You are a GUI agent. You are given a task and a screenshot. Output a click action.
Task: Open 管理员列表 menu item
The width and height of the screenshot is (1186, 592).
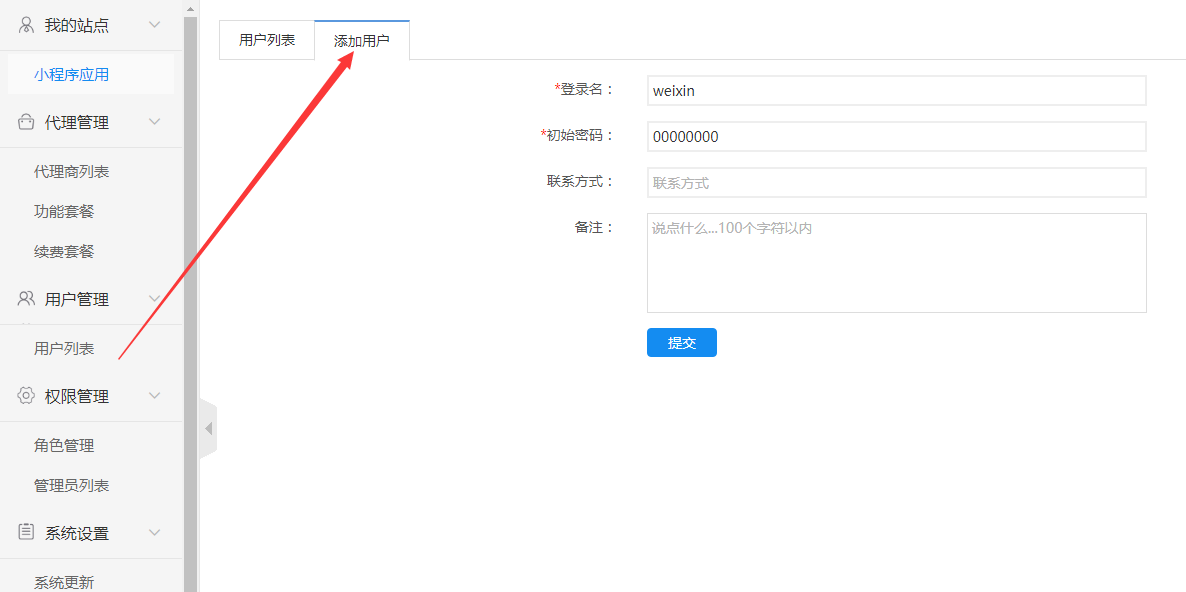point(72,485)
